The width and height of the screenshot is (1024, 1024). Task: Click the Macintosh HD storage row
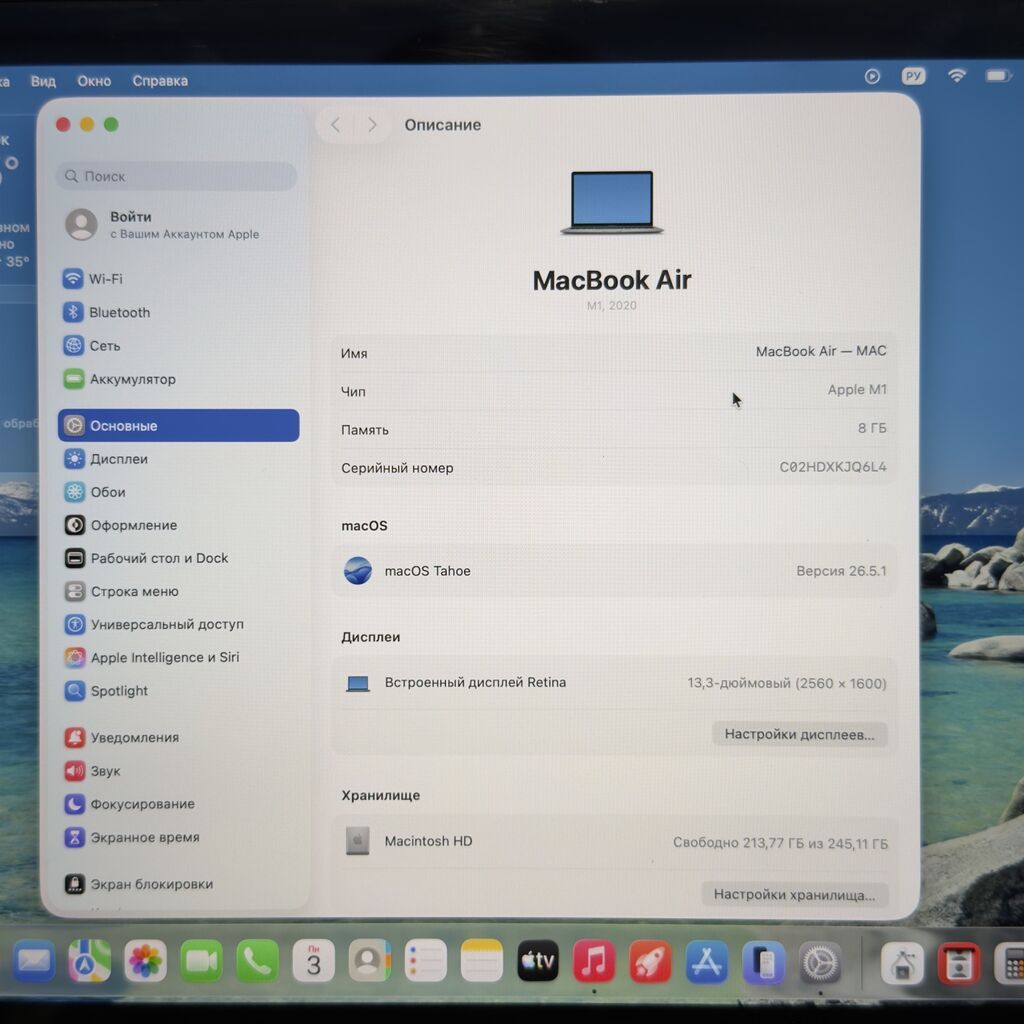pos(614,842)
